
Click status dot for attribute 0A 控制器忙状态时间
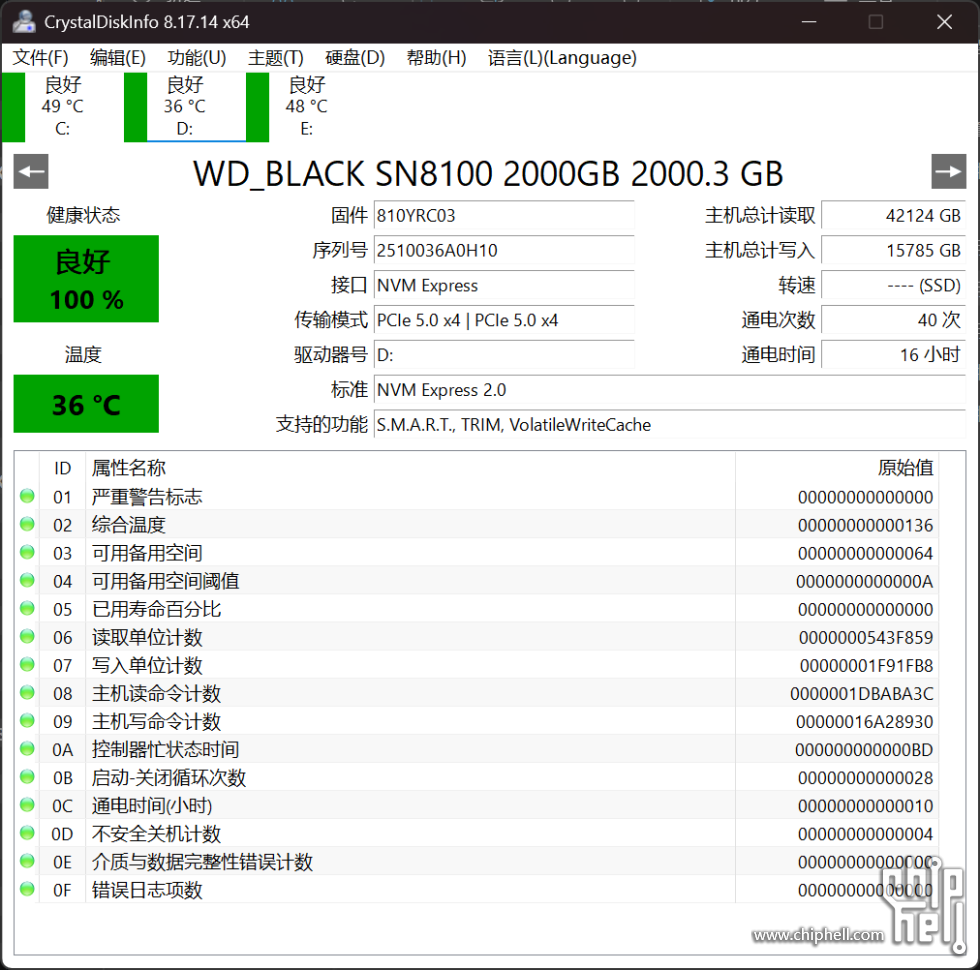[27, 749]
